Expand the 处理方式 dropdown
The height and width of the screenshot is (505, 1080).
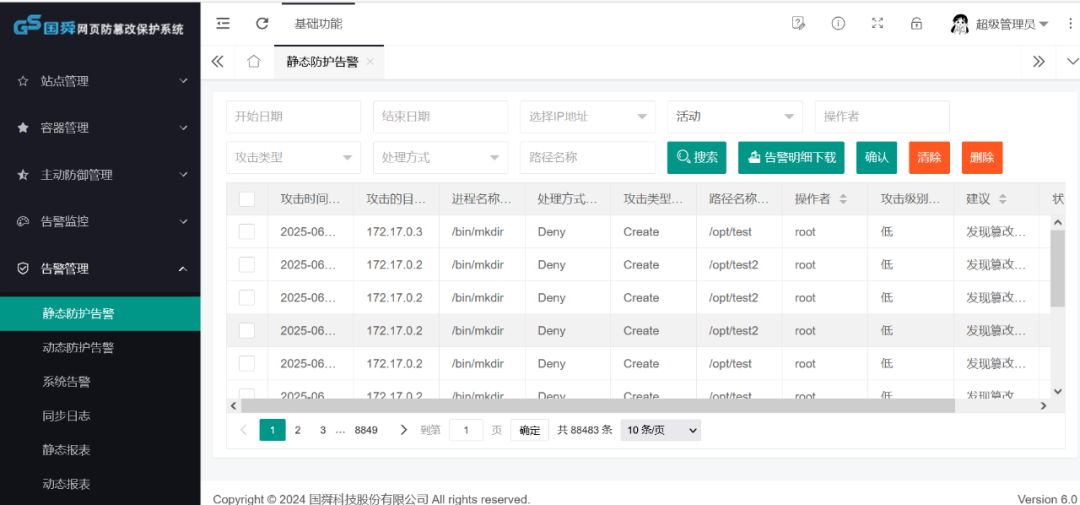(x=440, y=157)
